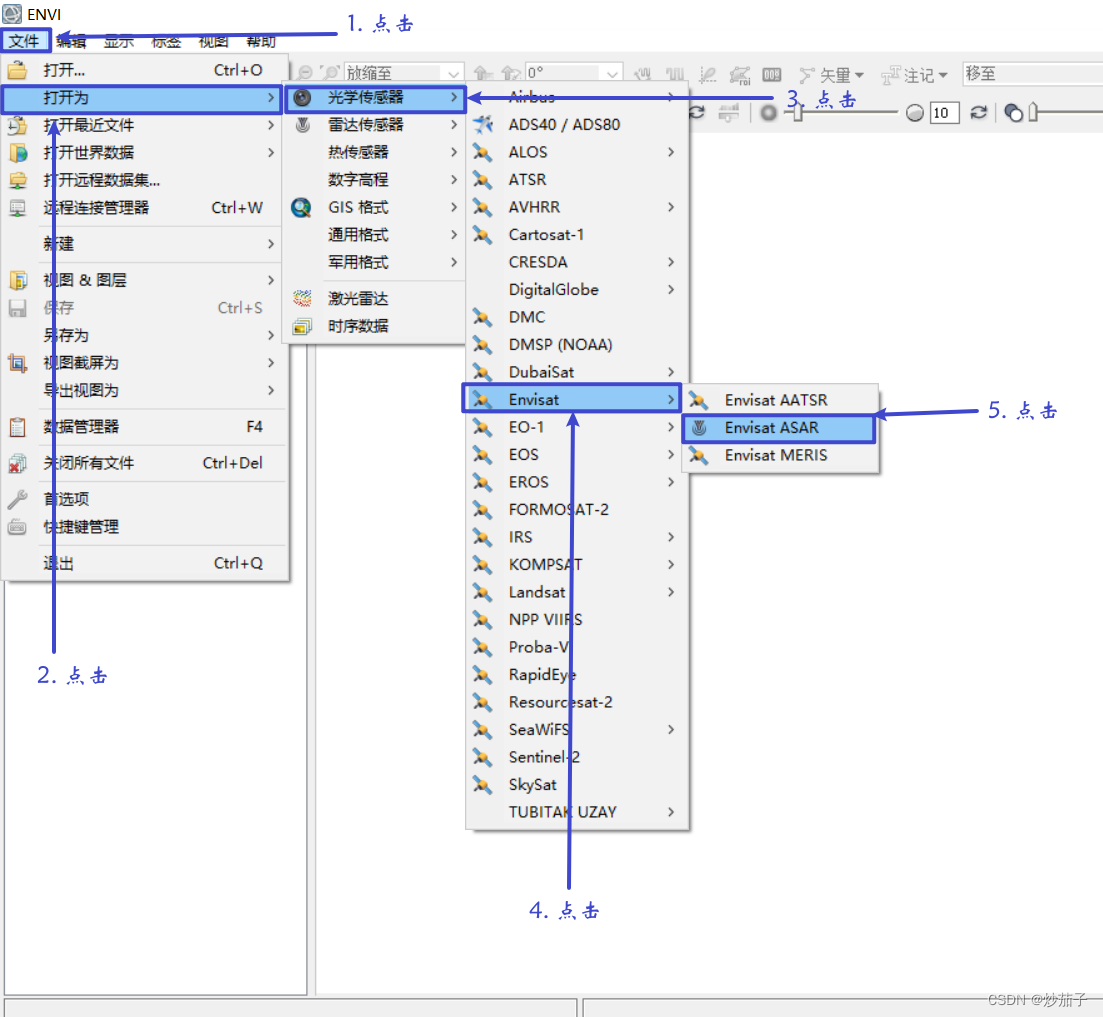This screenshot has height=1017, width=1103.
Task: Select the Envisat entry in sensor list
Action: pos(571,399)
